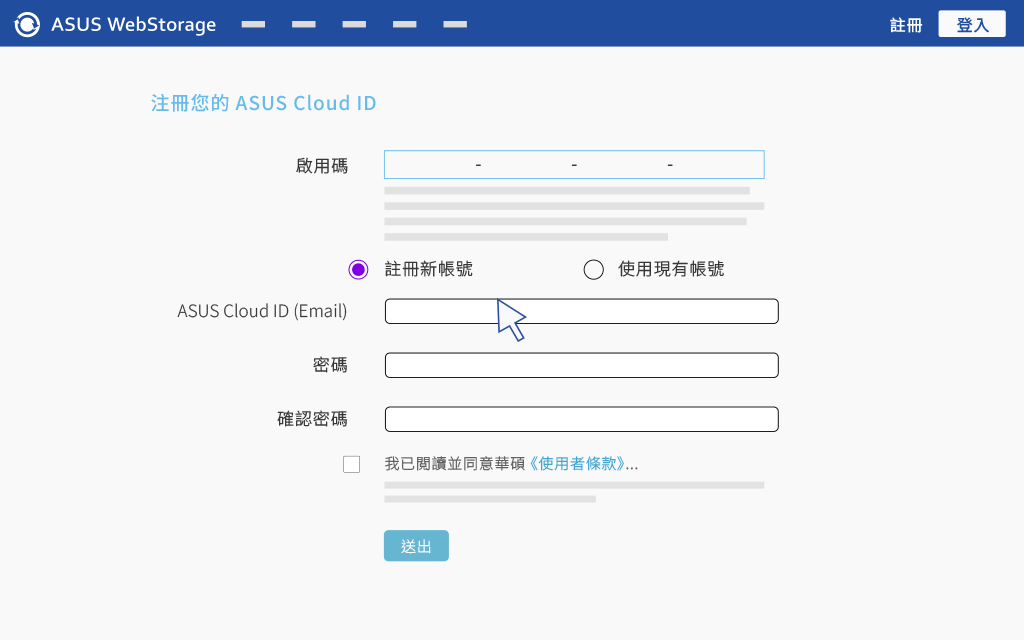Viewport: 1024px width, 640px height.
Task: Check the 我已閱讀並同意 agreement checkbox
Action: click(x=351, y=464)
